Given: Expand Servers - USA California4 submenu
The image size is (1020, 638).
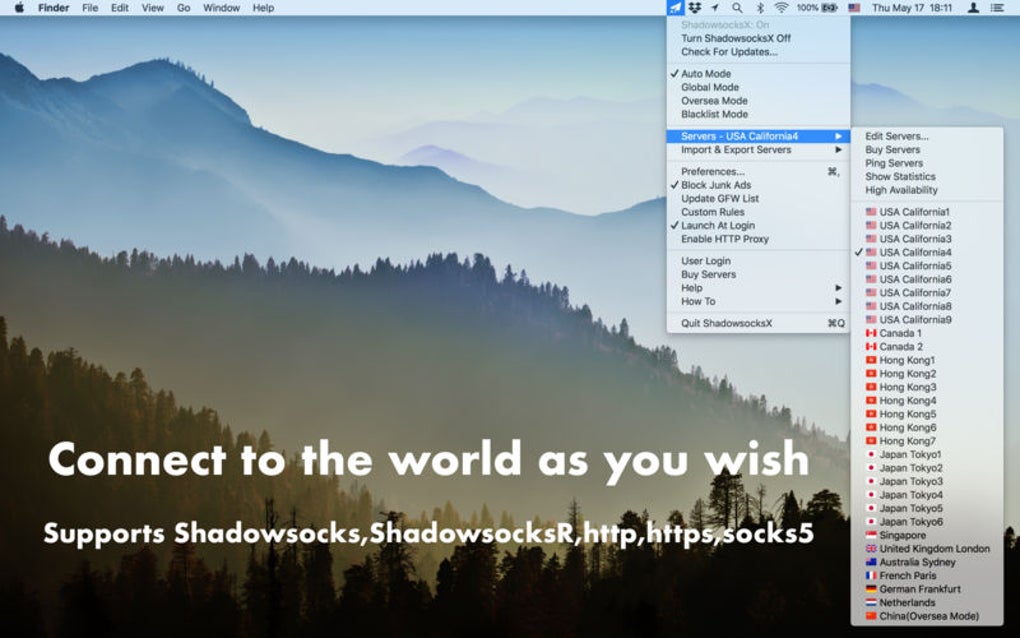Looking at the screenshot, I should tap(758, 137).
